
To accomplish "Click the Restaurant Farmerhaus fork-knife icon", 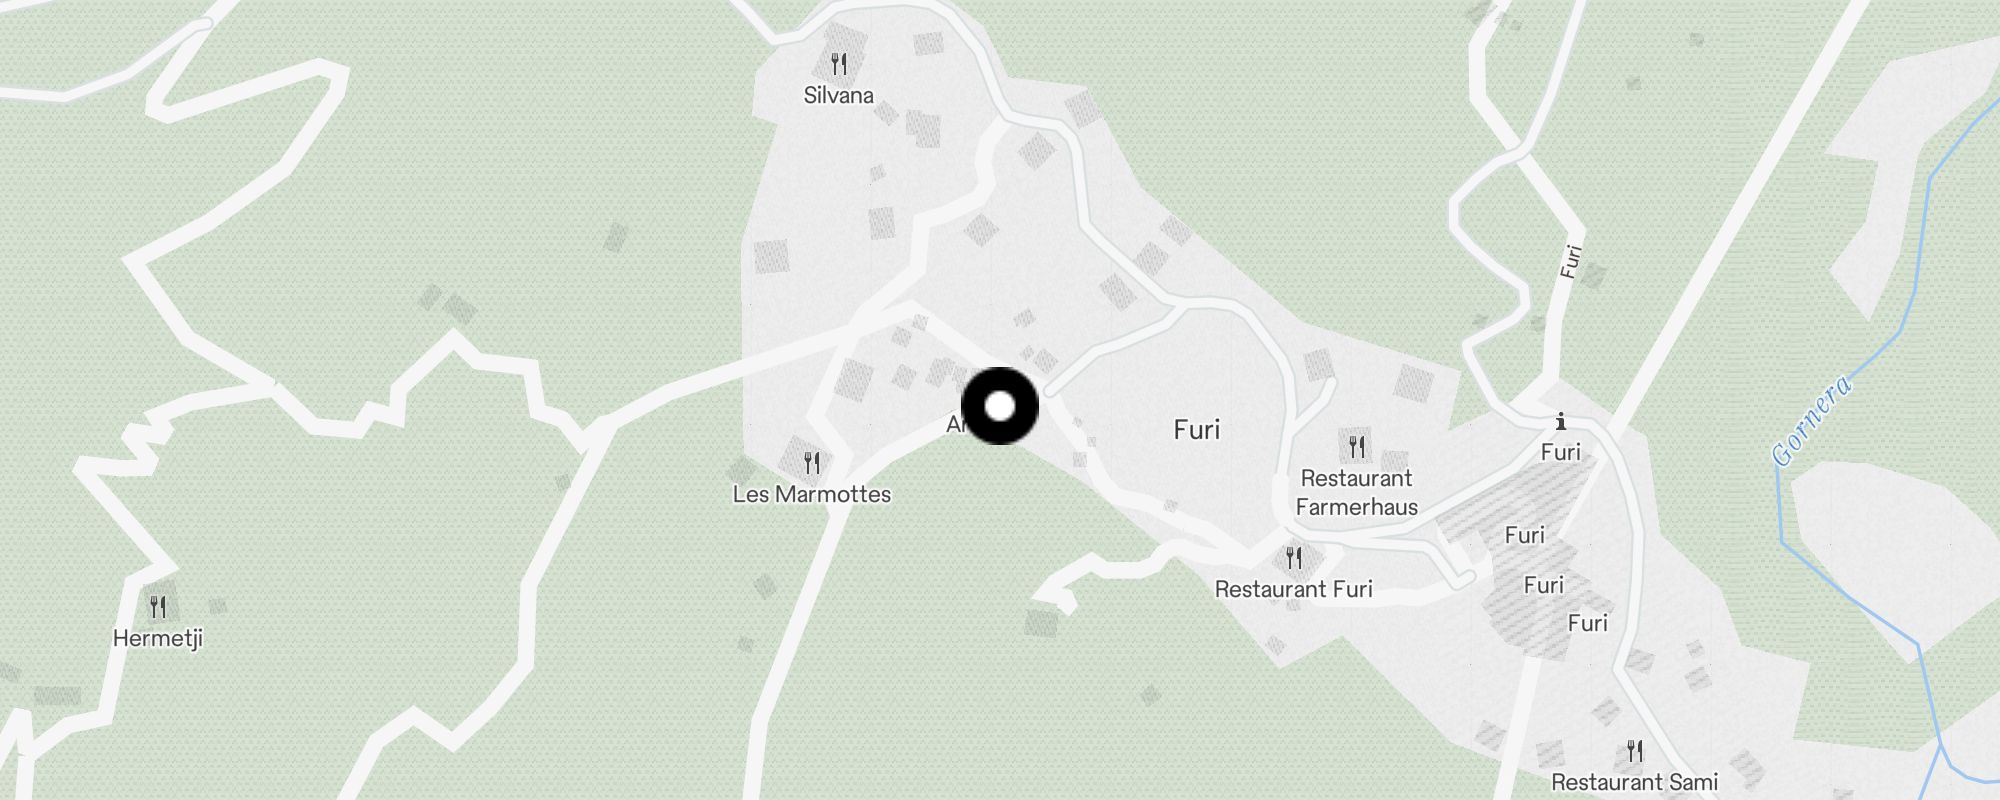I will pos(1356,446).
